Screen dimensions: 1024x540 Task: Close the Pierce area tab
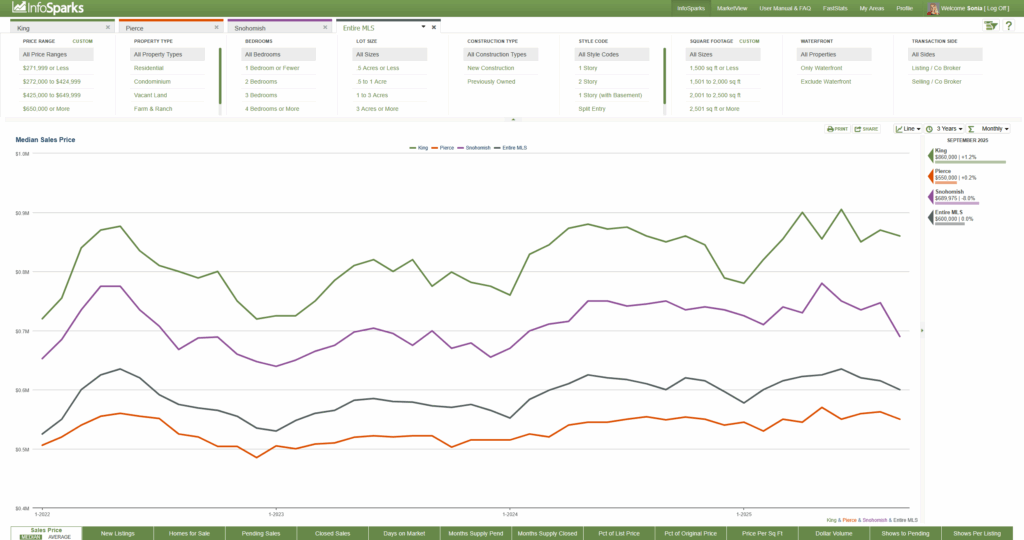(x=216, y=28)
